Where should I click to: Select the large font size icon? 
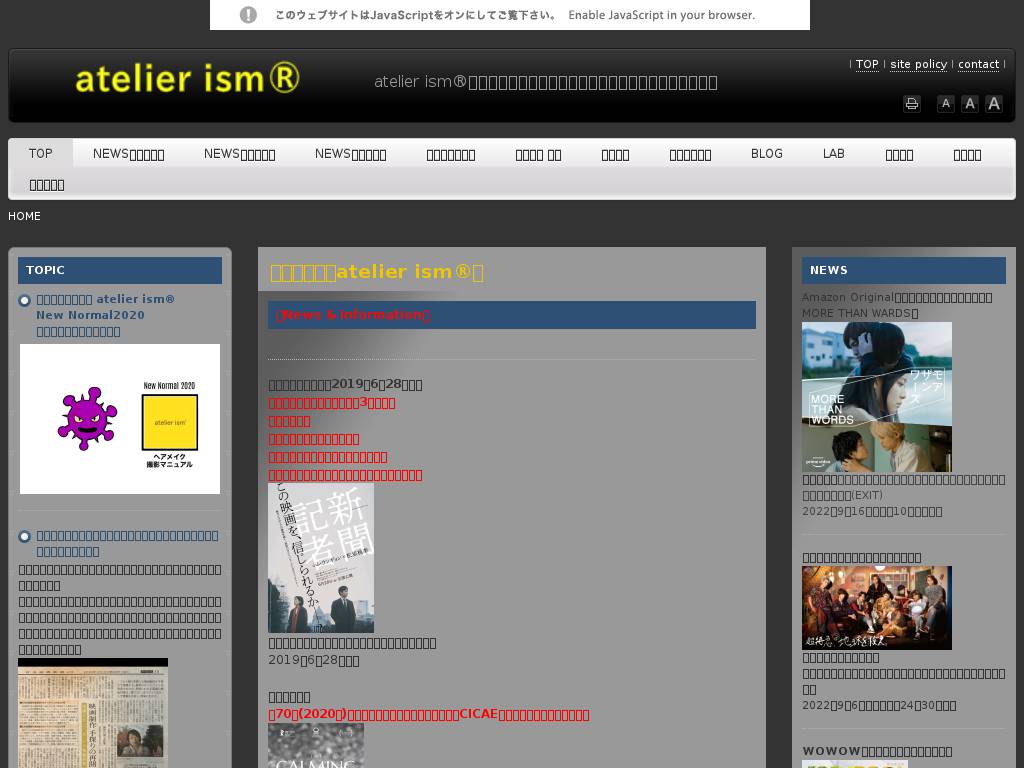pyautogui.click(x=993, y=104)
